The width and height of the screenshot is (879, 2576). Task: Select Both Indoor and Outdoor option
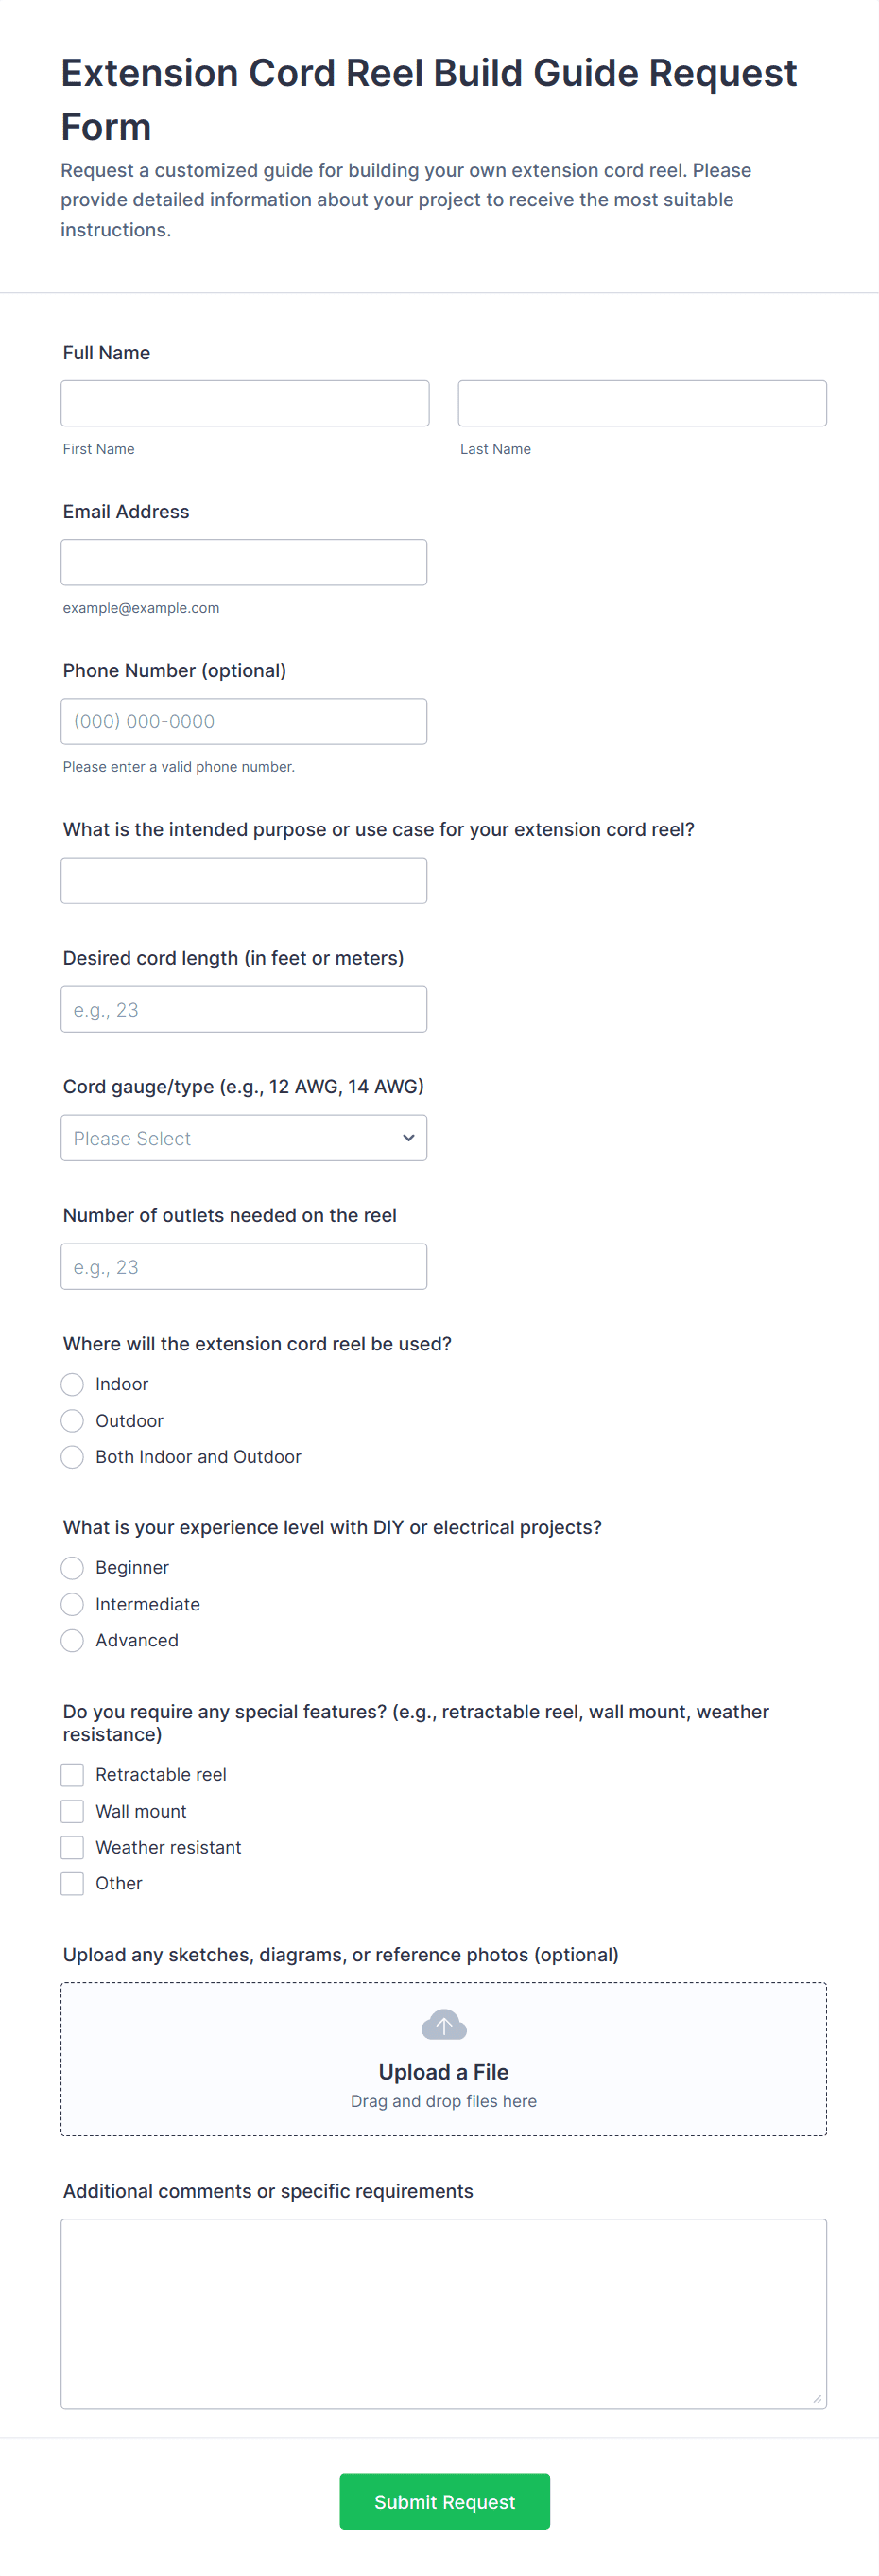click(72, 1457)
